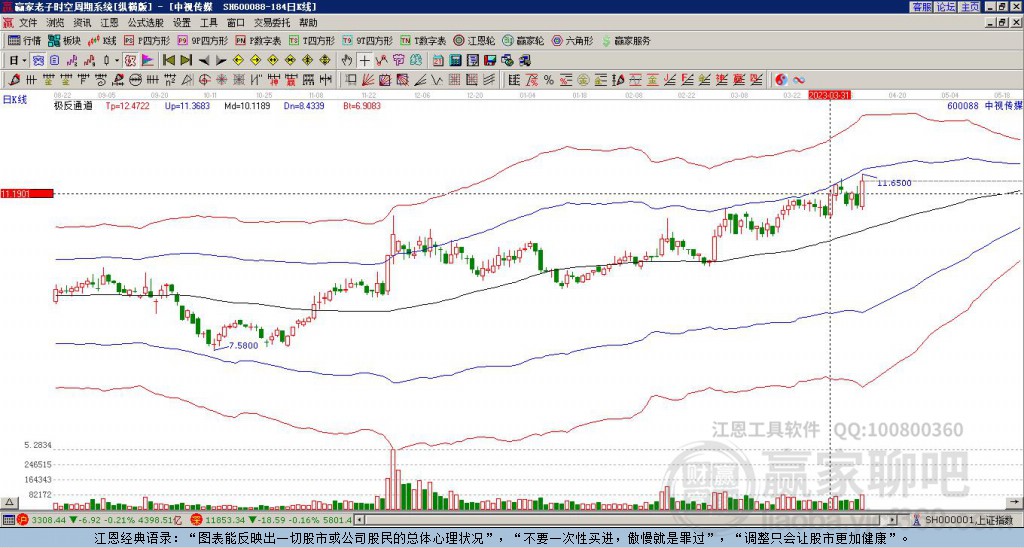This screenshot has height=548, width=1024.
Task: Open the 公式选股 menu
Action: (146, 23)
